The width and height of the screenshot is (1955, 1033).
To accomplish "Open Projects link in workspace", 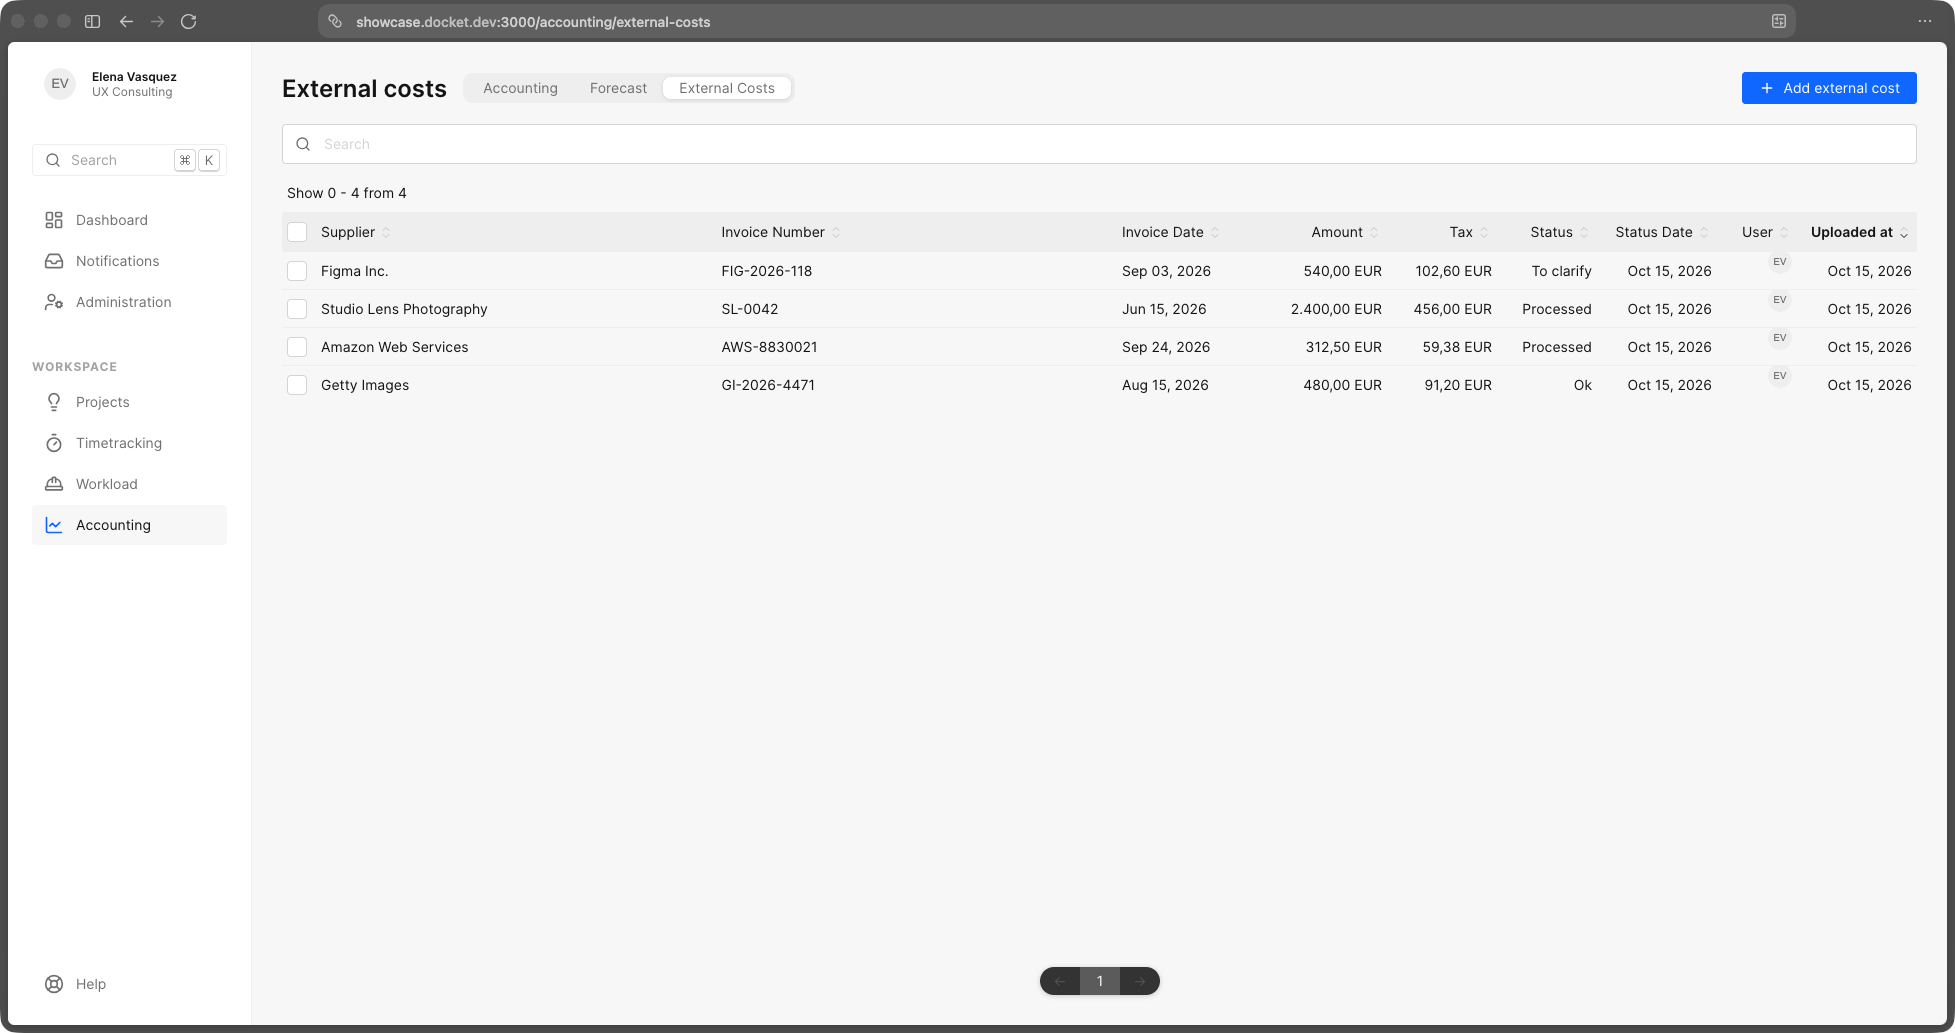I will point(103,402).
